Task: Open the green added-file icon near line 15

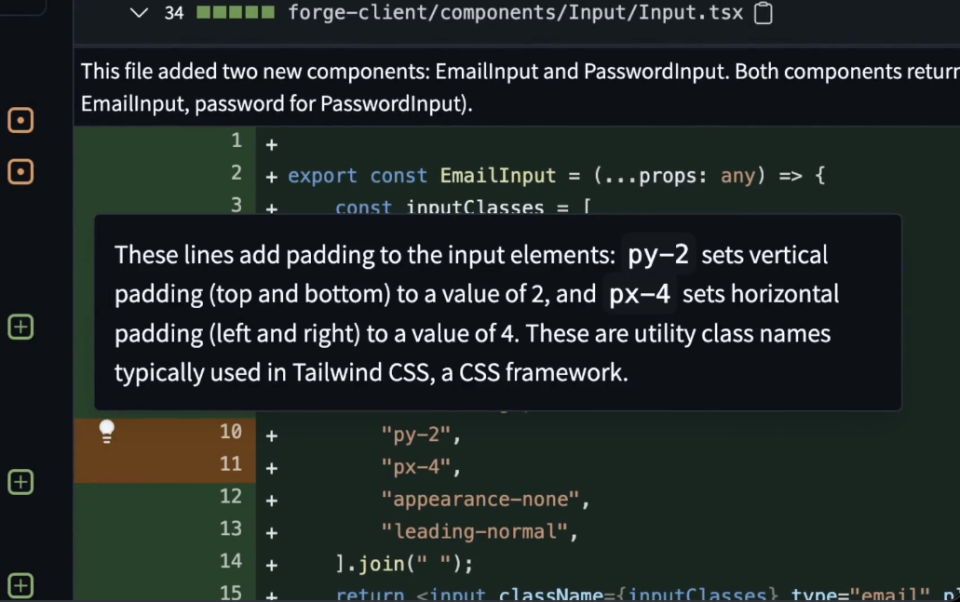Action: point(20,586)
